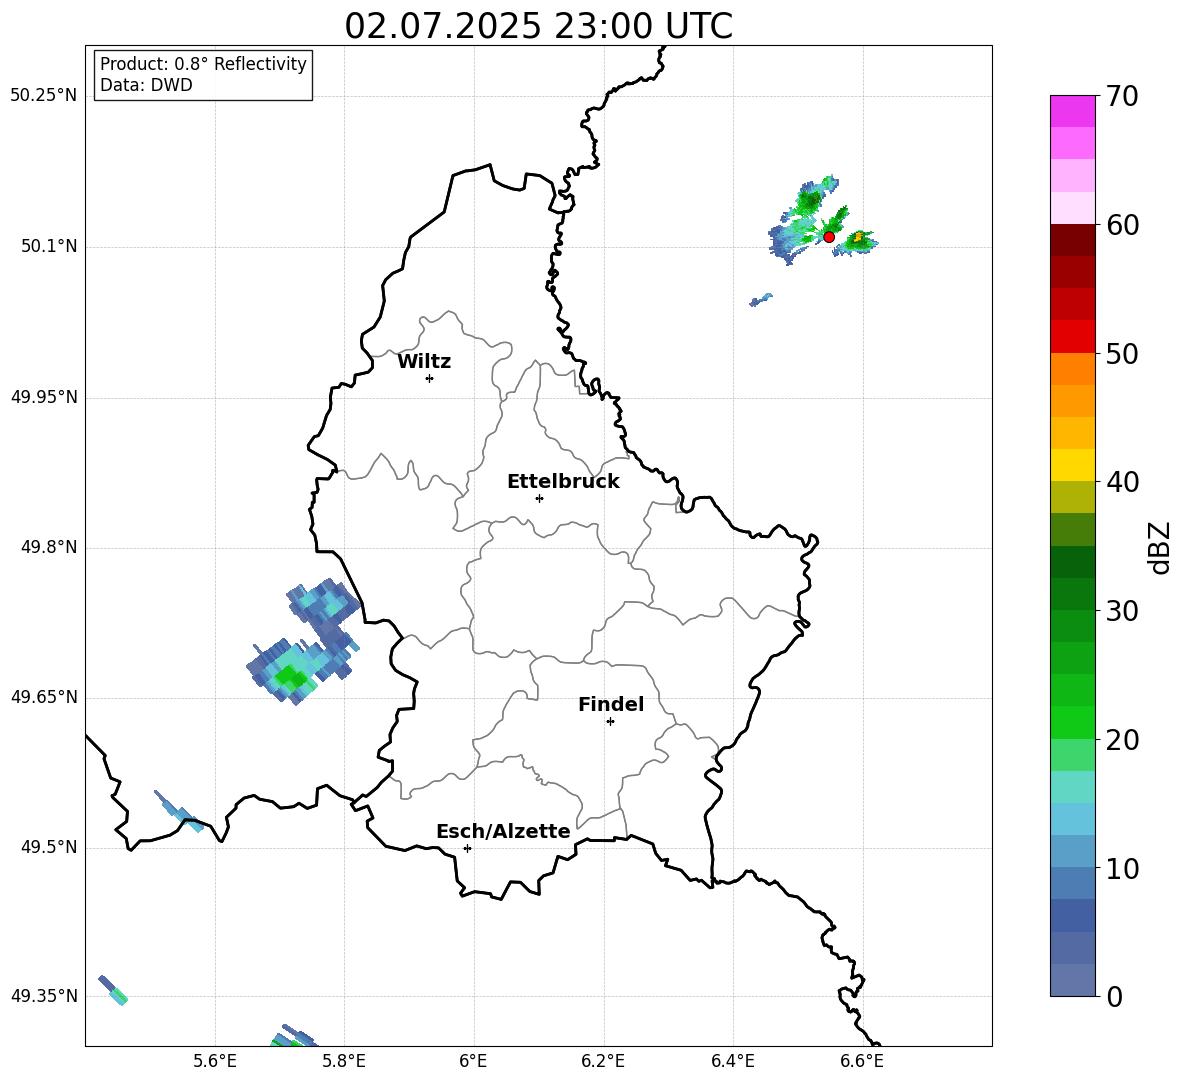Click the colorbar value 0
The image size is (1184, 1081).
pyautogui.click(x=1115, y=997)
